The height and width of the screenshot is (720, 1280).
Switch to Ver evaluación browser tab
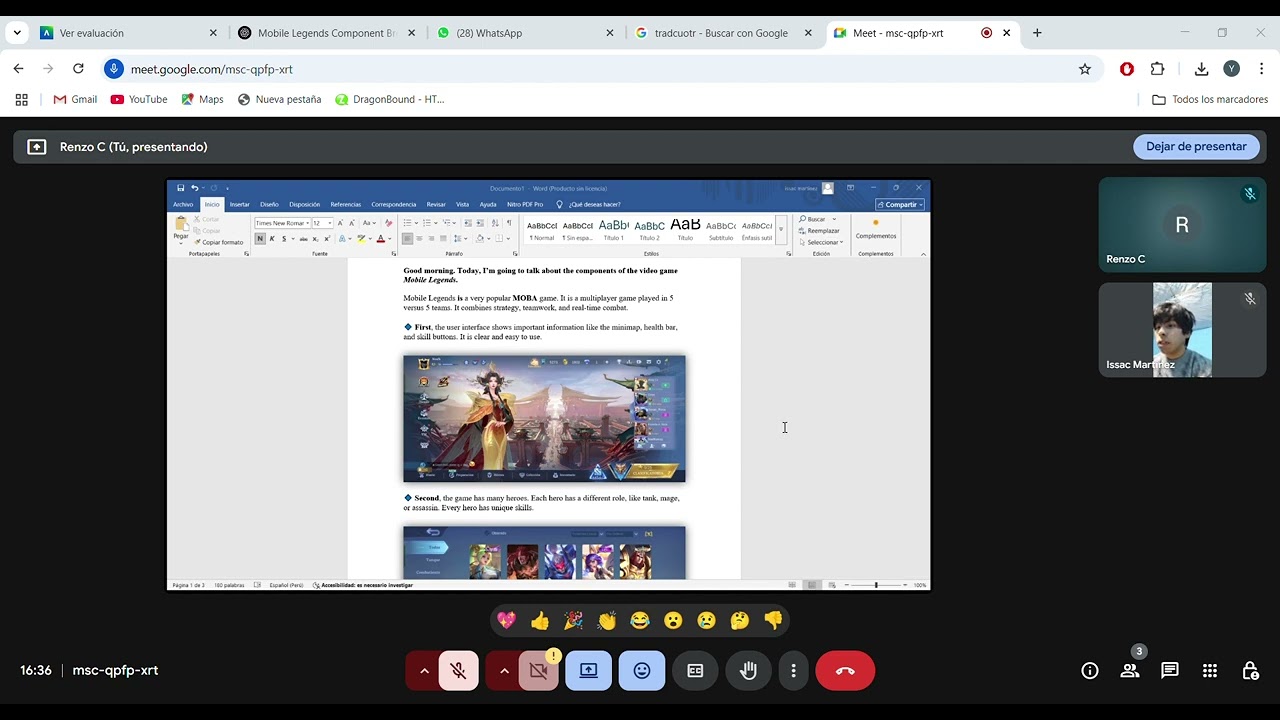click(128, 33)
